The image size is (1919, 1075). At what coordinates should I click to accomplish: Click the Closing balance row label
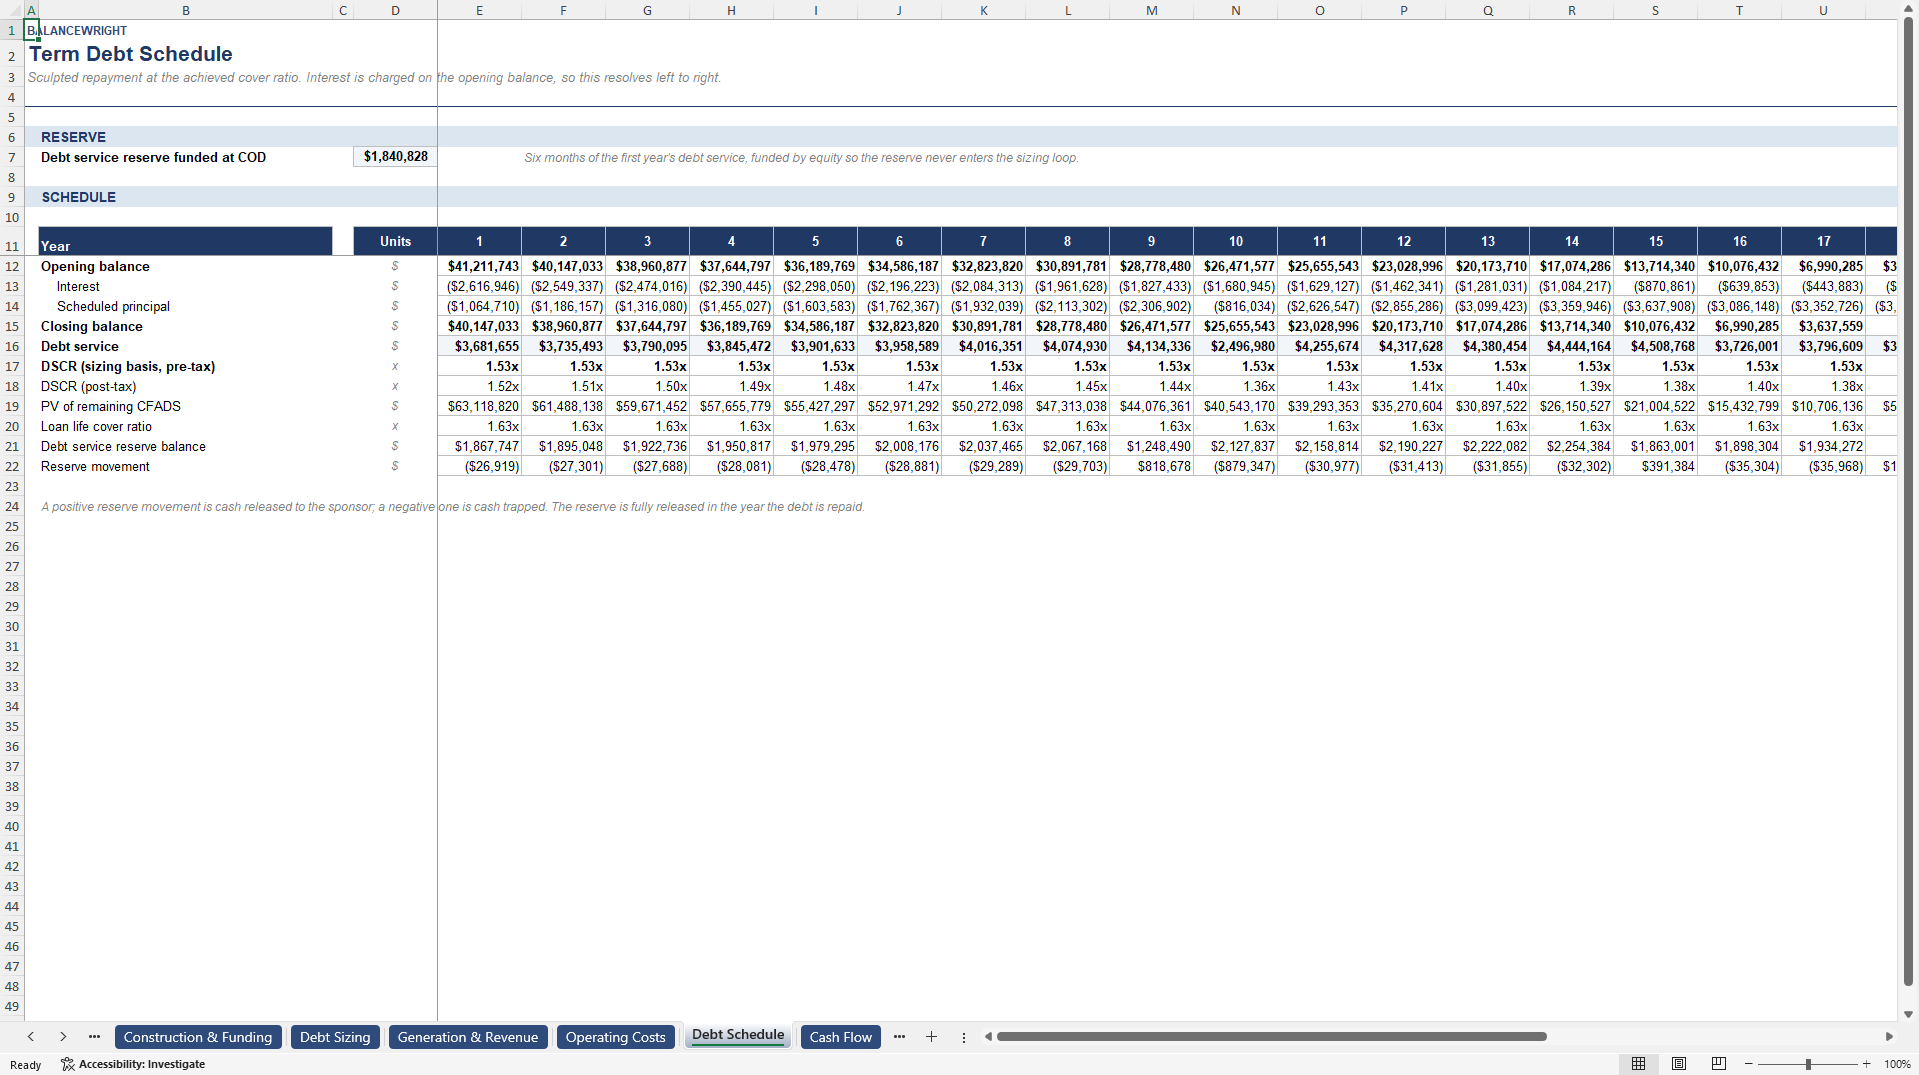coord(91,326)
